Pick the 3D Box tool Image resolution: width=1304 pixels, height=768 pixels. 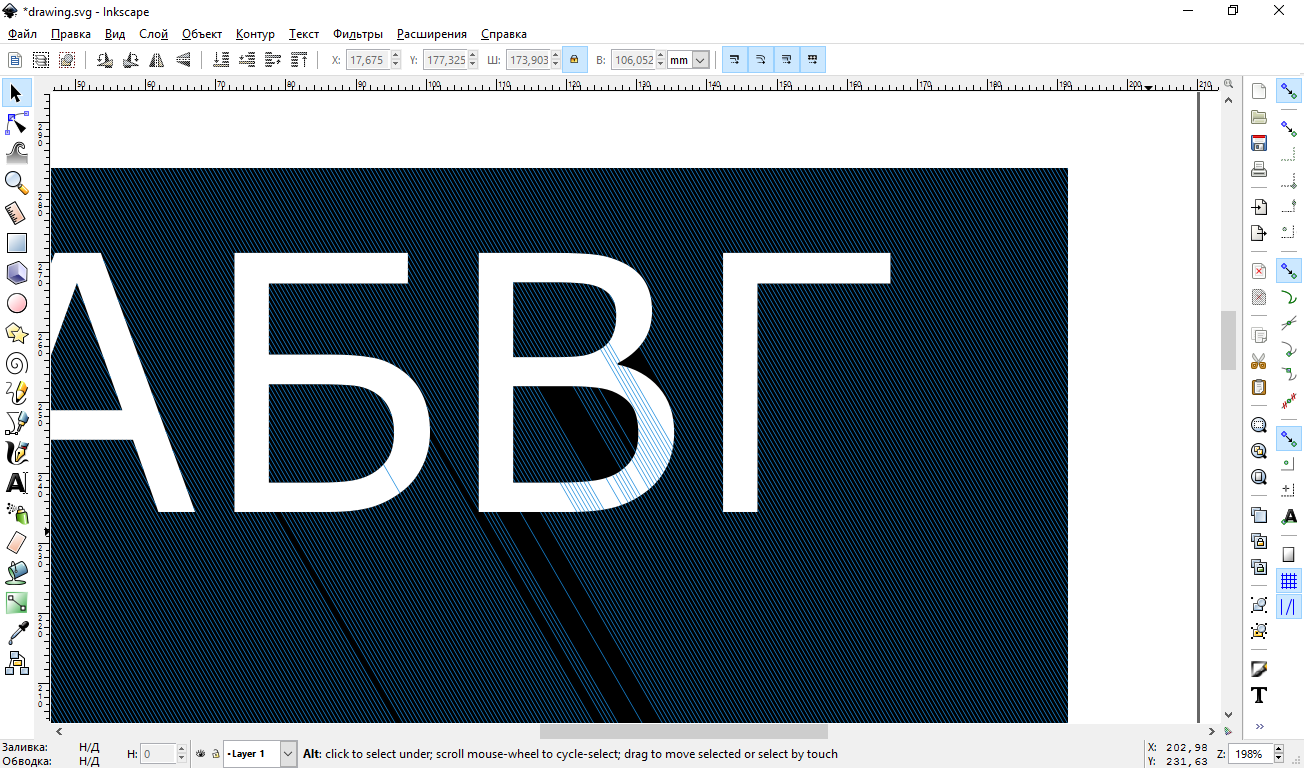pos(16,272)
